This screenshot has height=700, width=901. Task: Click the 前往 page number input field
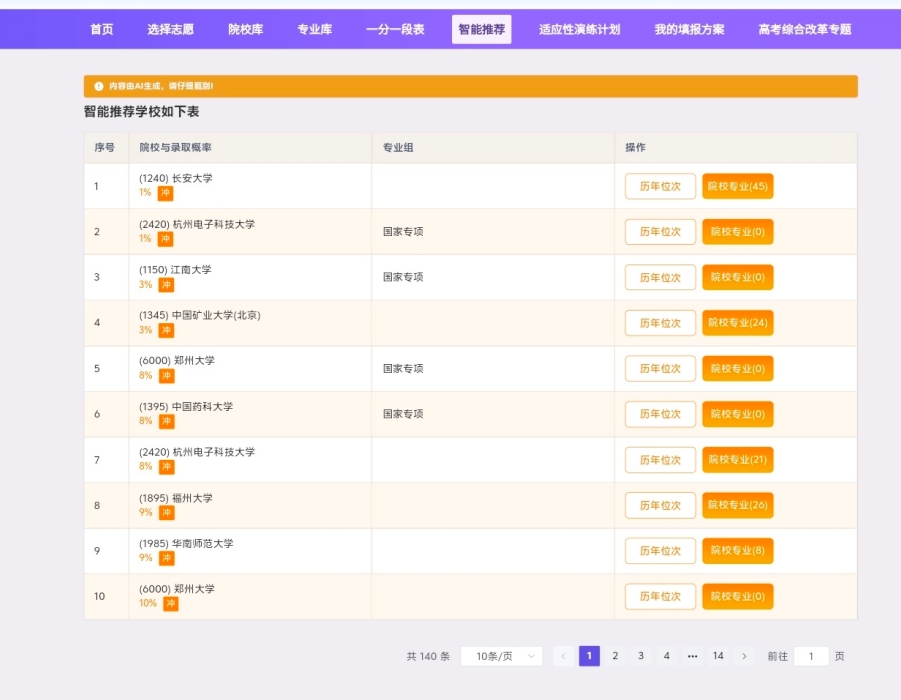click(x=811, y=656)
